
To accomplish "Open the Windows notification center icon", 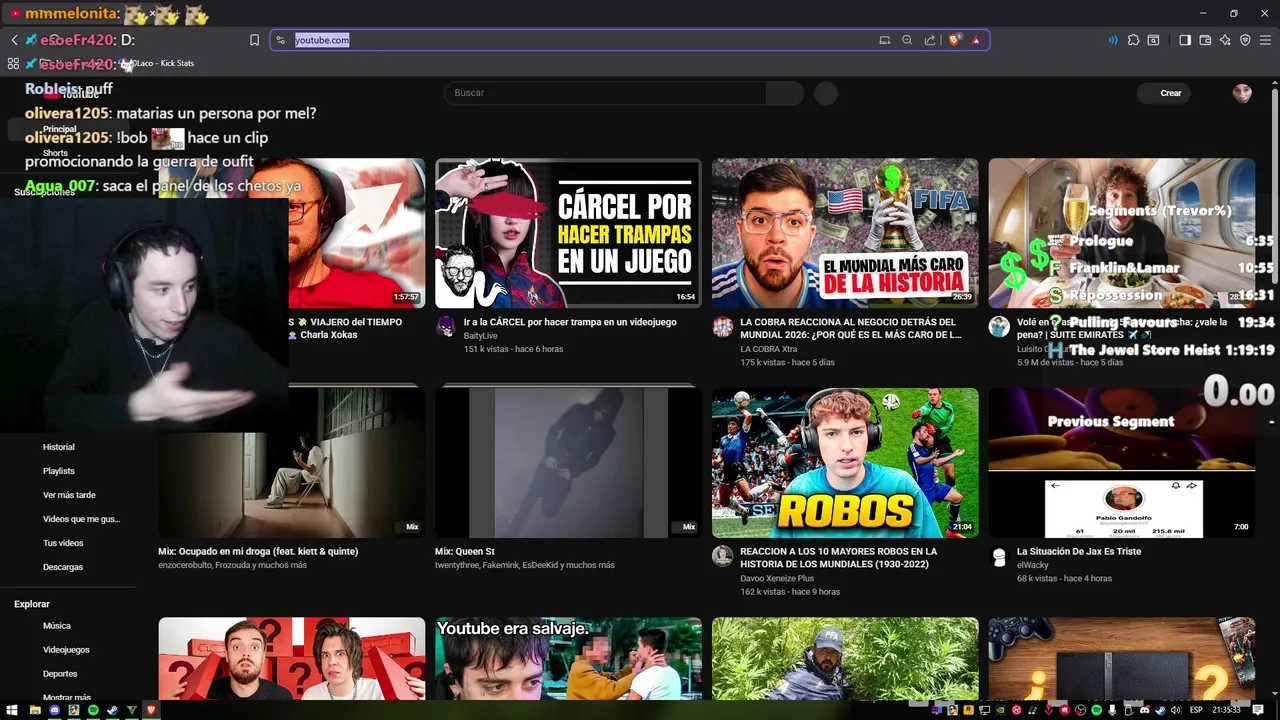I will [x=1260, y=710].
